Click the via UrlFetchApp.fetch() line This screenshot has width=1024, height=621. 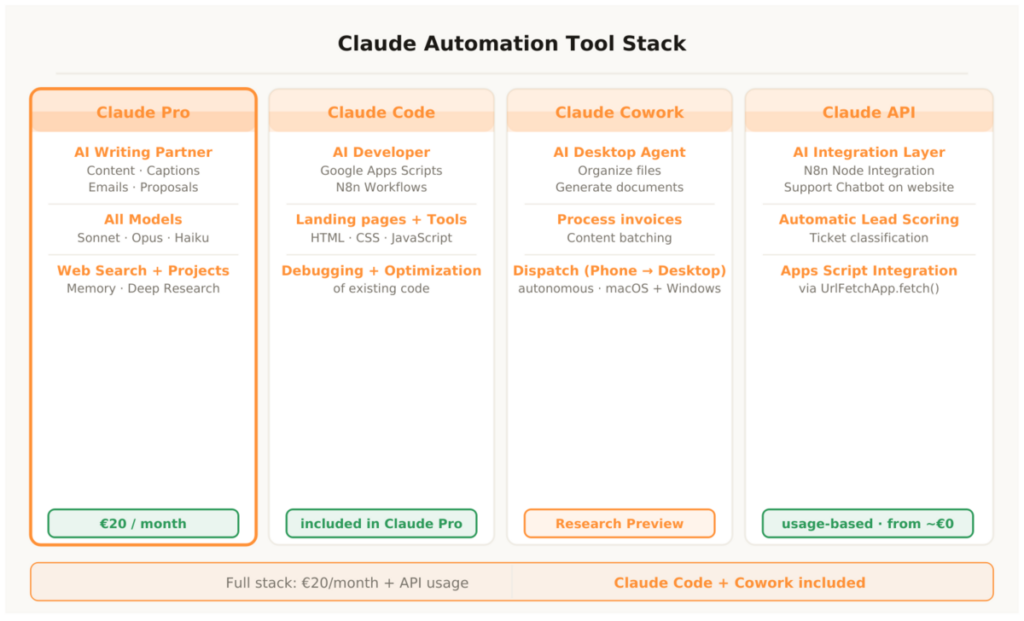[869, 289]
